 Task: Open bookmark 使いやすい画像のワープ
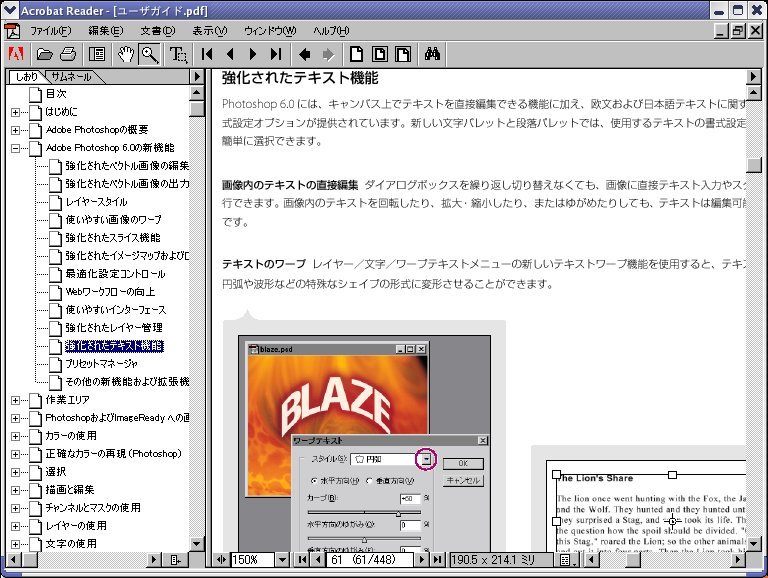pos(114,220)
